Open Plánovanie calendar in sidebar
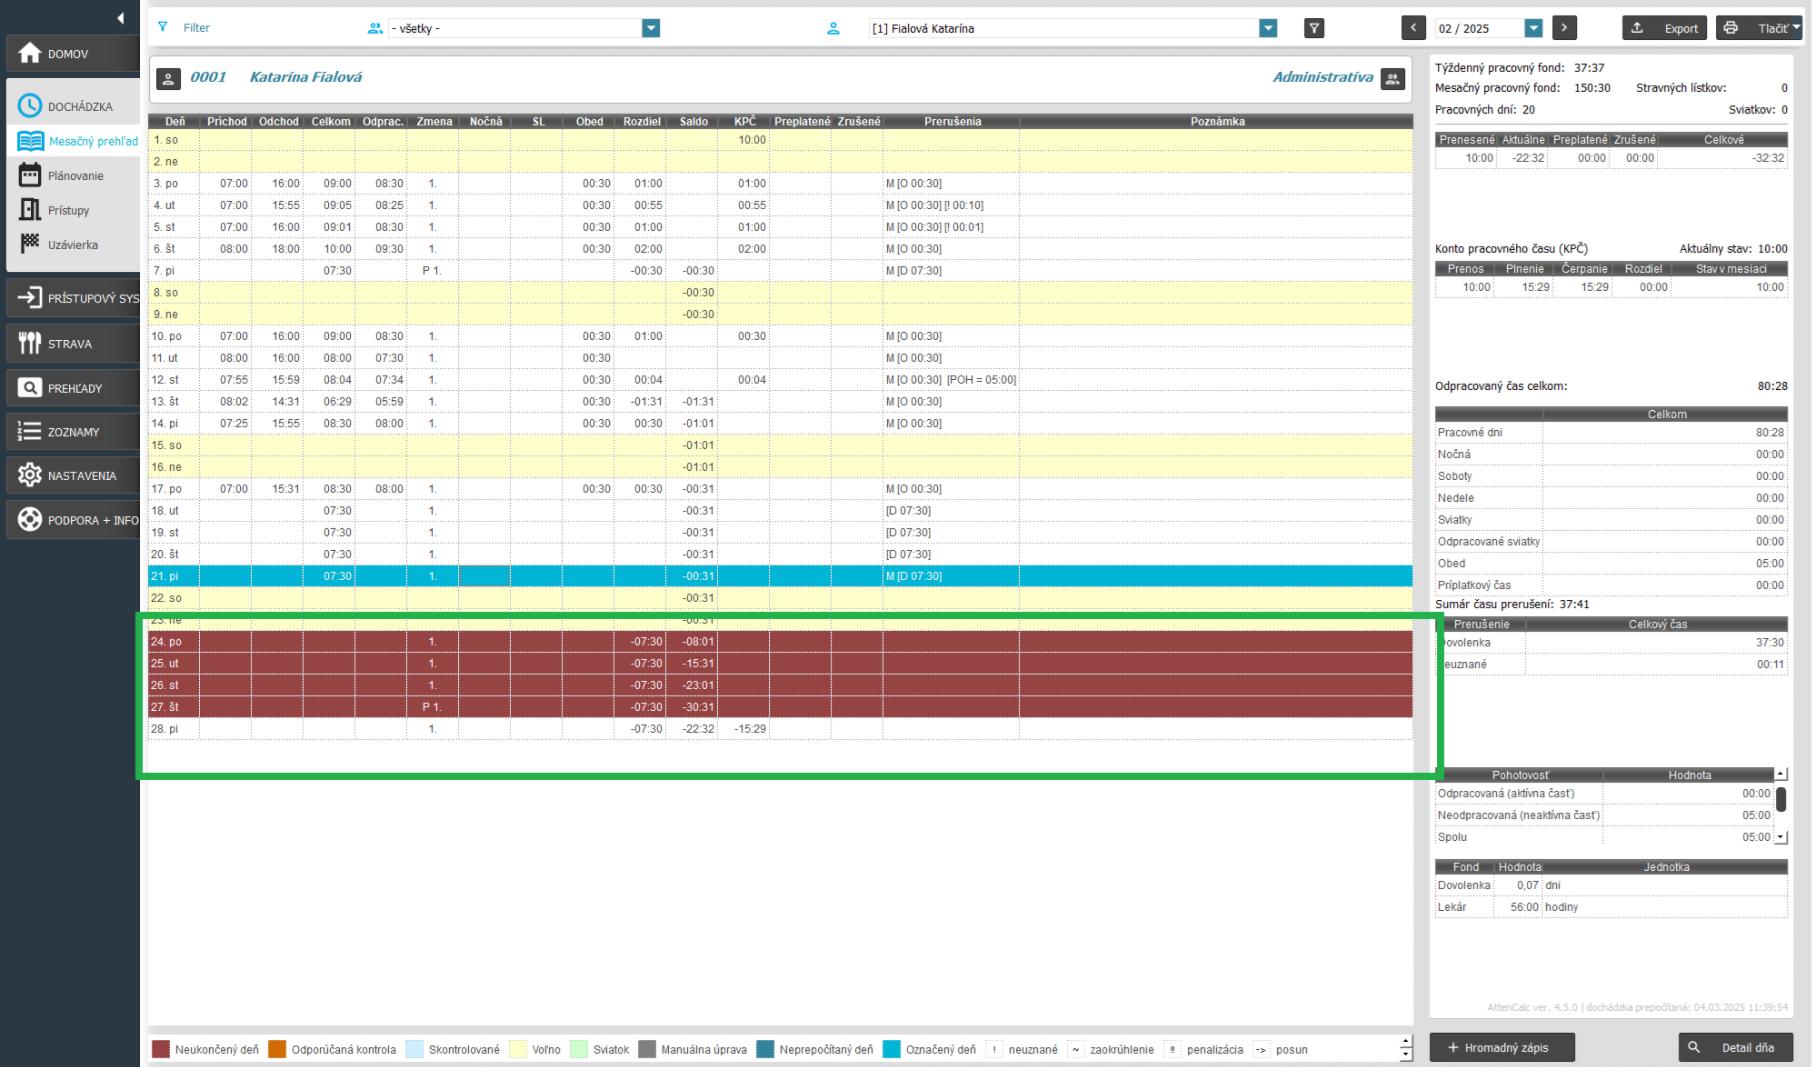Image resolution: width=1813 pixels, height=1067 pixels. pyautogui.click(x=30, y=176)
